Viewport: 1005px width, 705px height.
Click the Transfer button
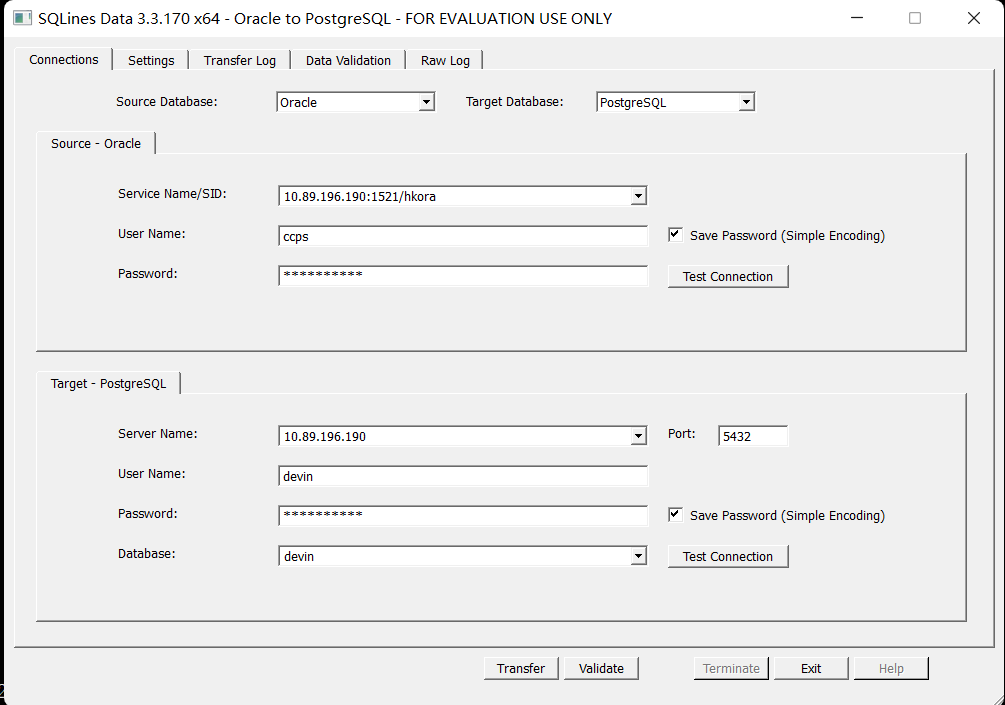[520, 668]
